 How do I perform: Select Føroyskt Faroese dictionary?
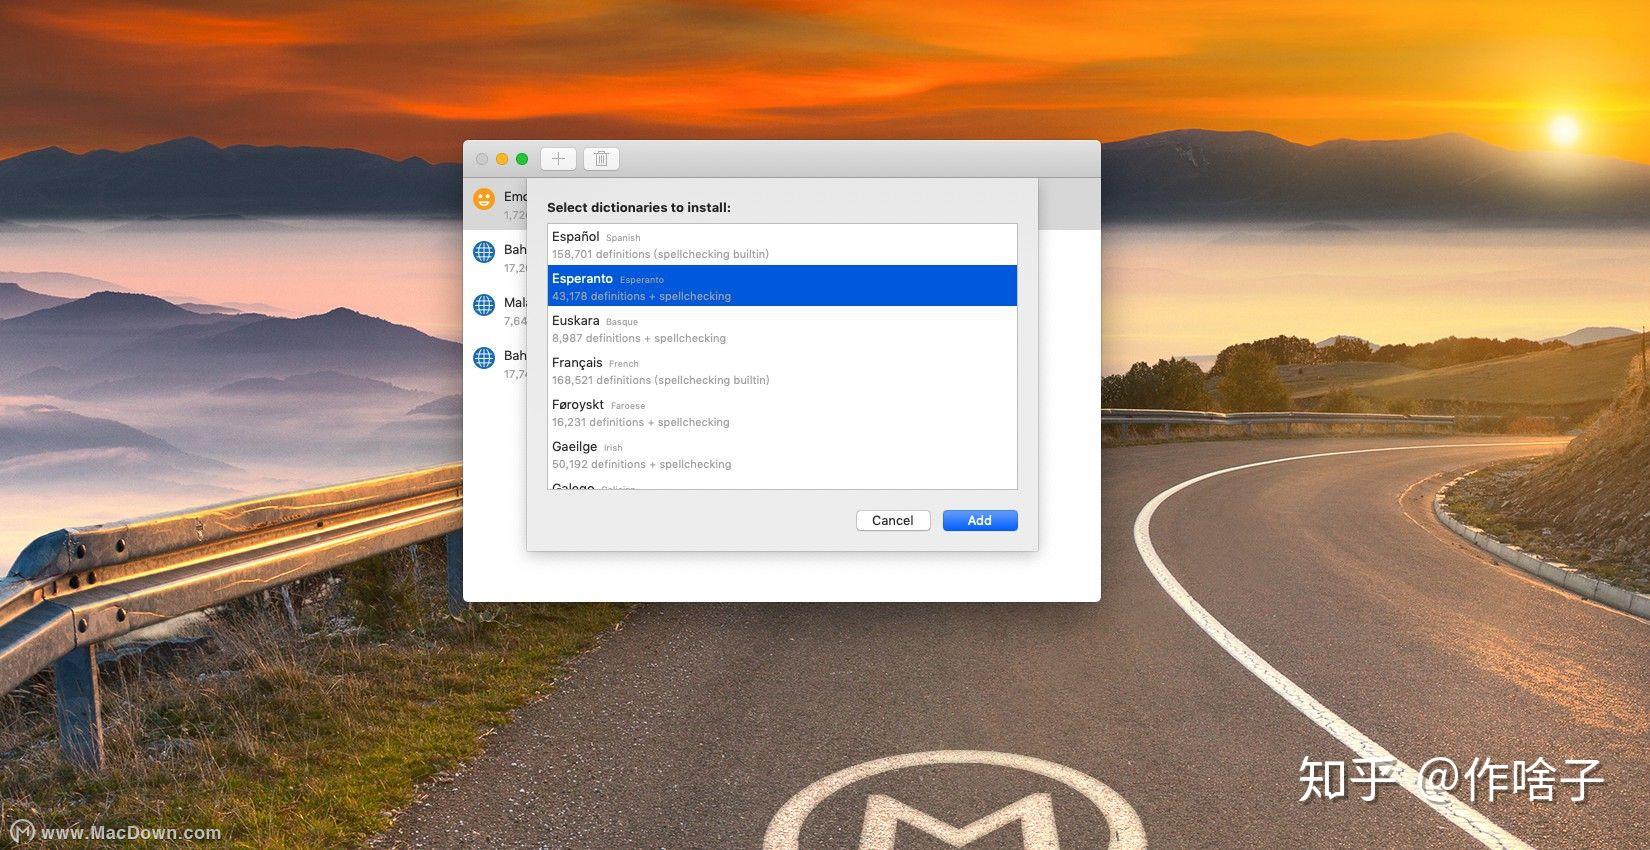(x=782, y=412)
